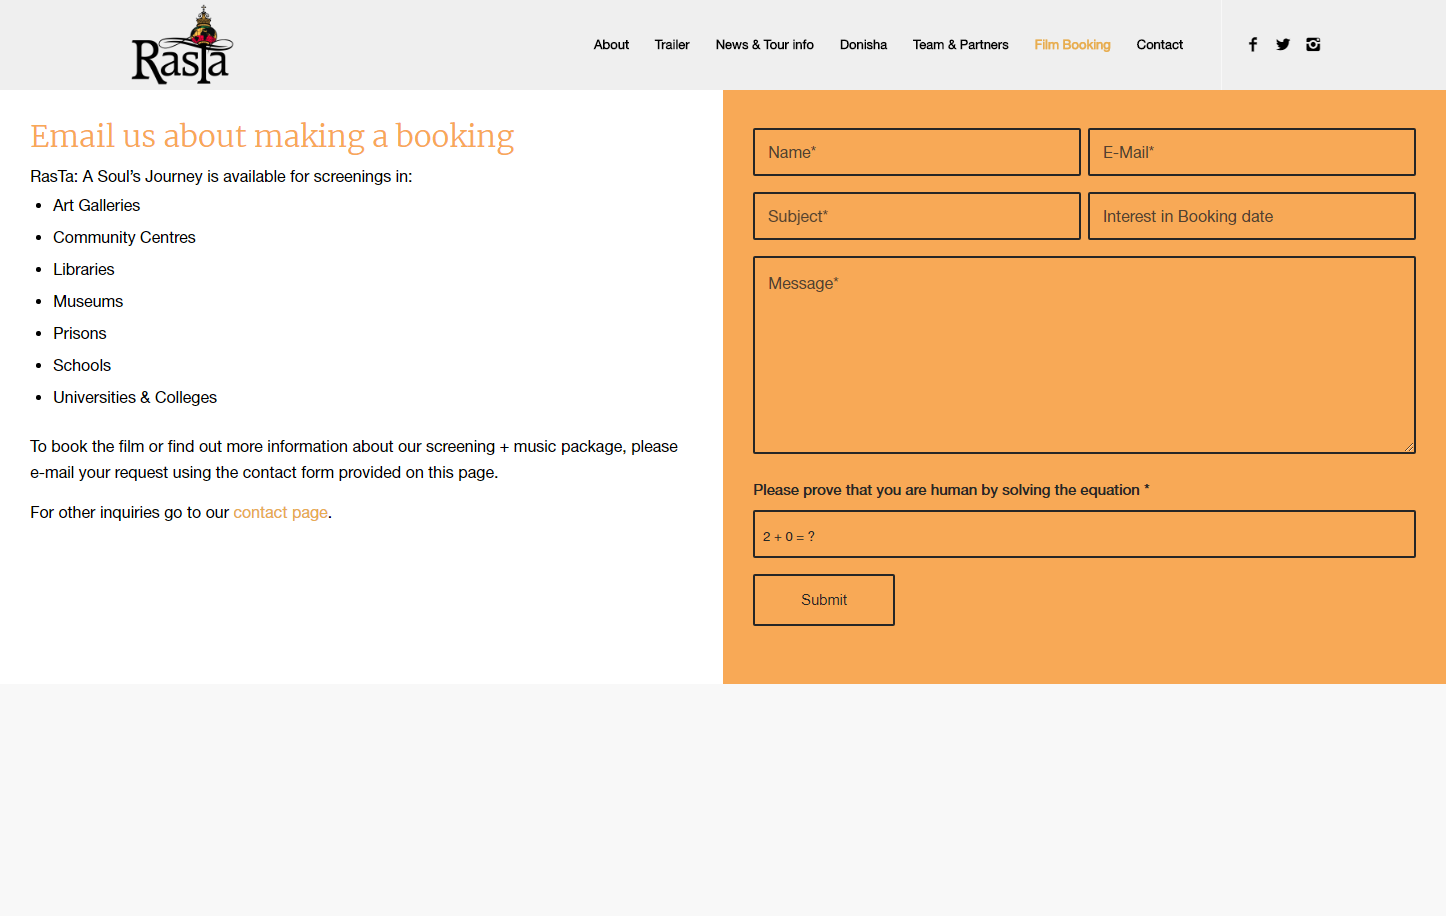Open the About menu item
1446x916 pixels.
(611, 45)
